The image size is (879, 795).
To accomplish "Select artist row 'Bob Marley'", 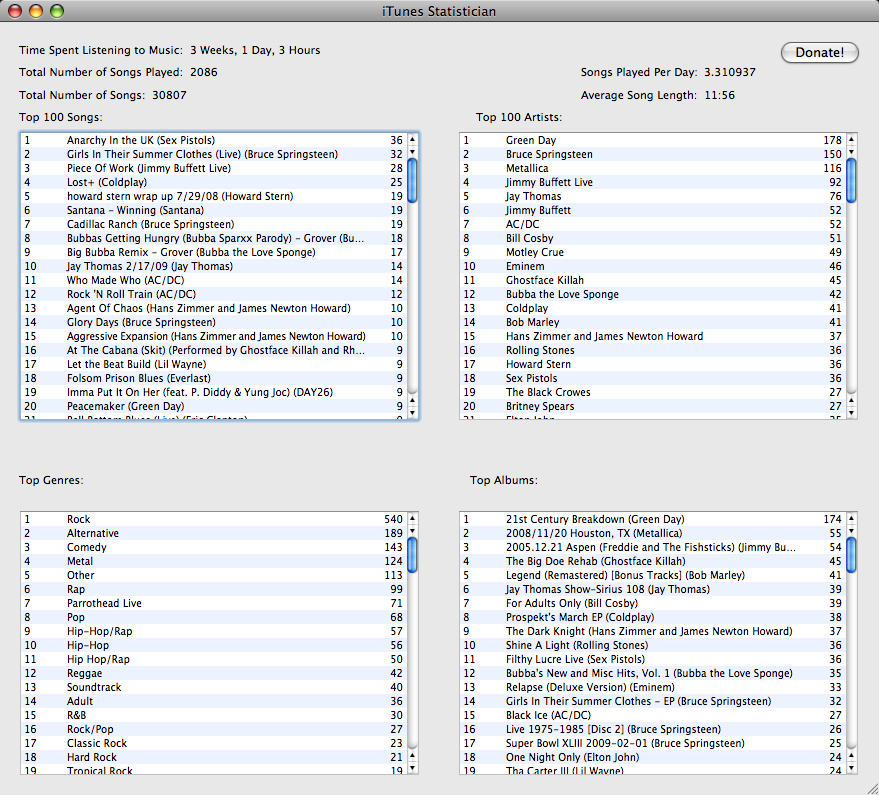I will 653,322.
